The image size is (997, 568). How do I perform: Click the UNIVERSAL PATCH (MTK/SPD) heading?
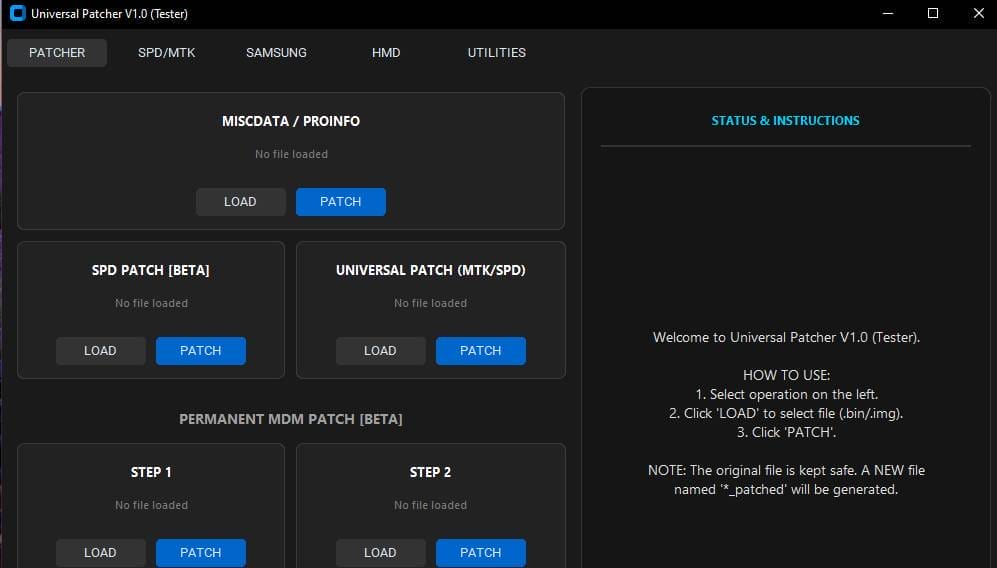coord(430,270)
